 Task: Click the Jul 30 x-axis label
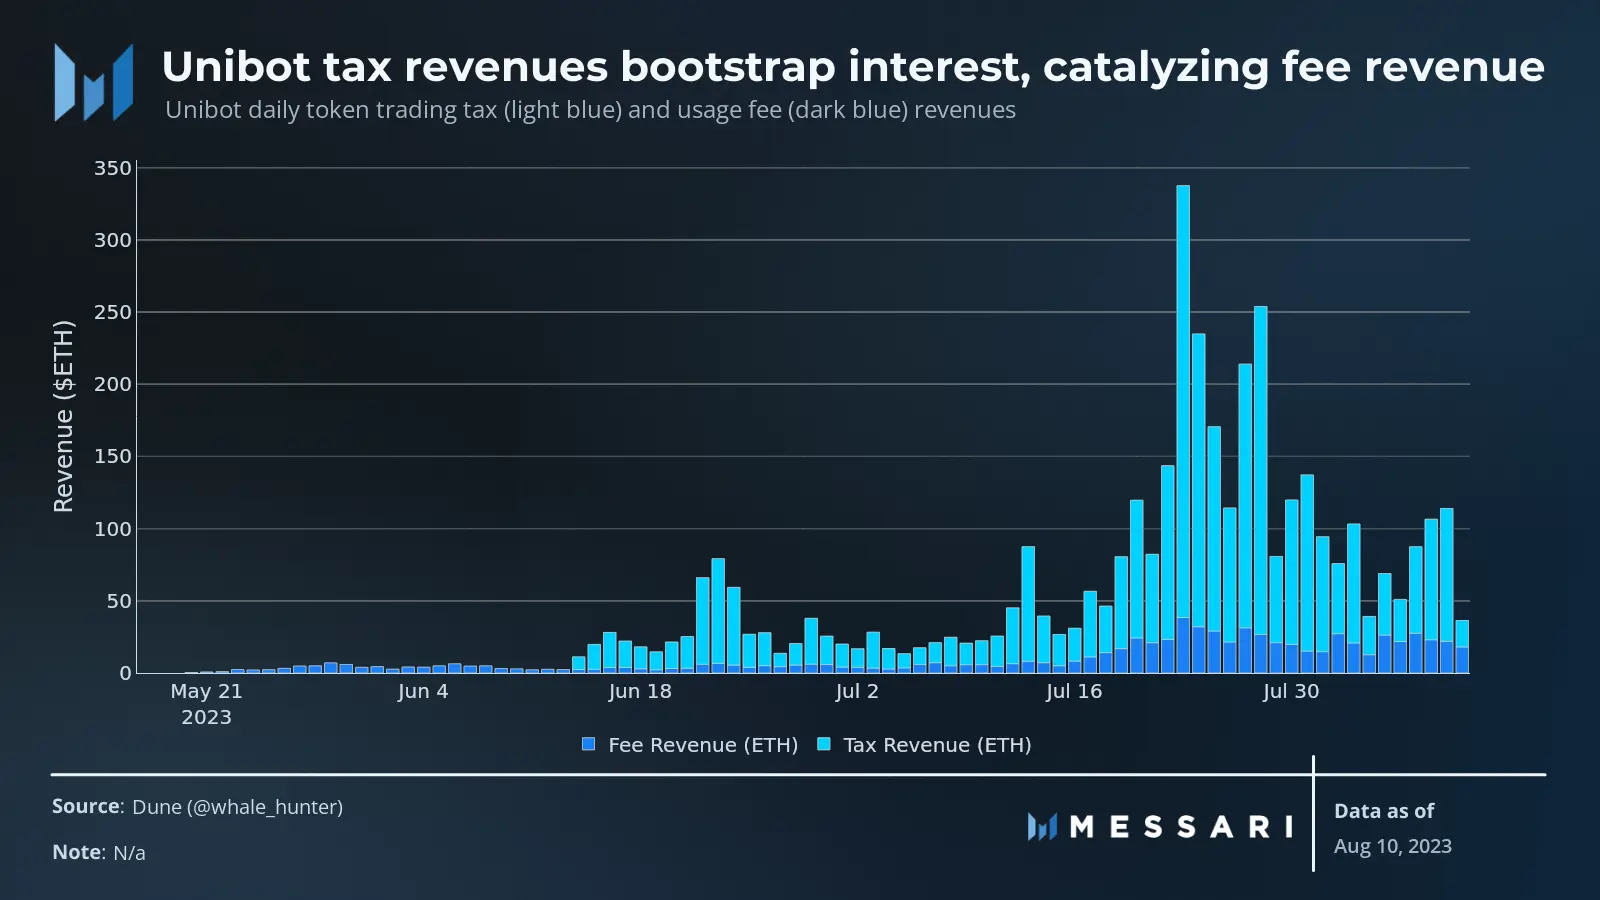1291,691
